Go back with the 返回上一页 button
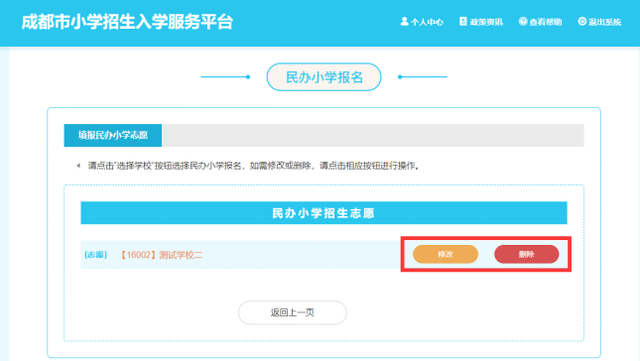The height and width of the screenshot is (361, 640). pyautogui.click(x=292, y=312)
